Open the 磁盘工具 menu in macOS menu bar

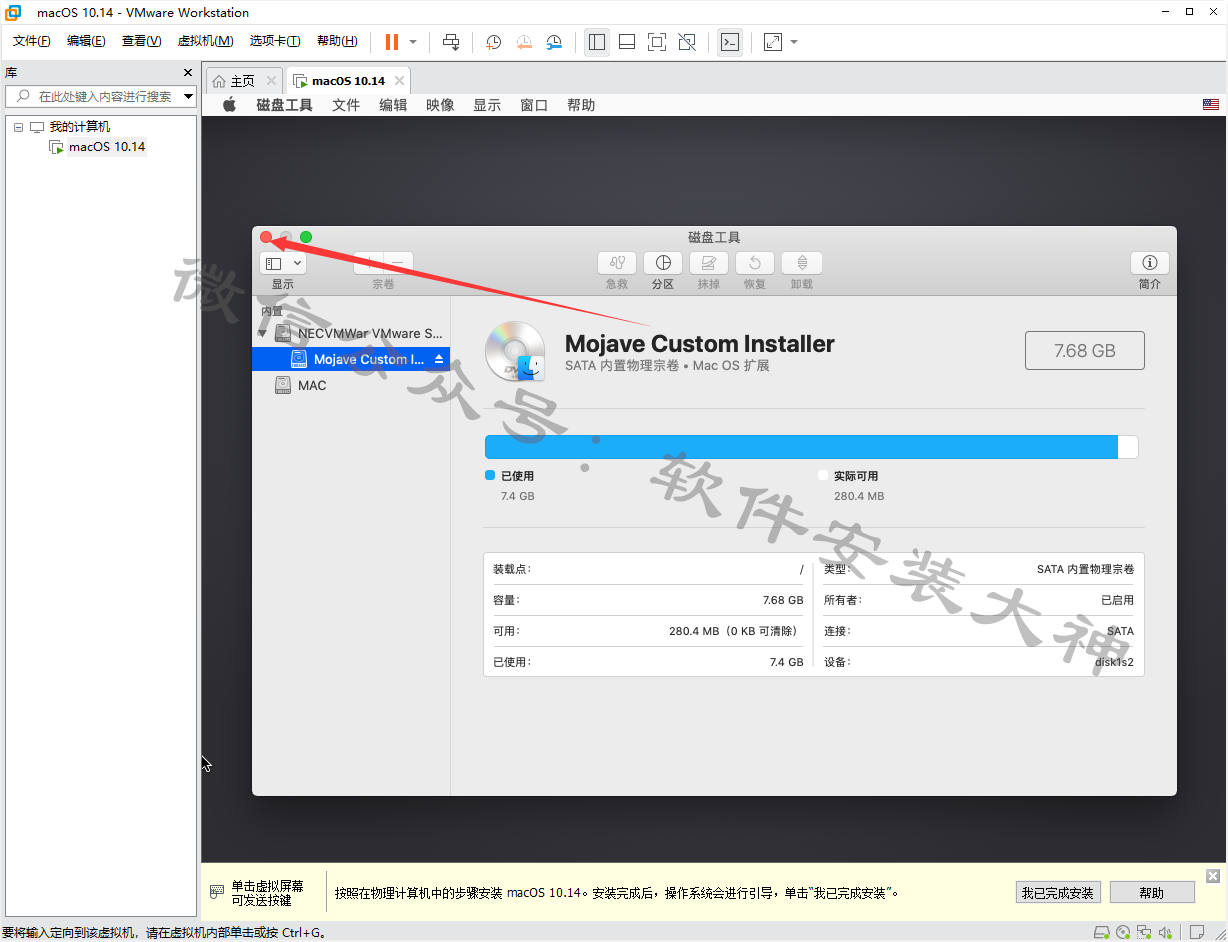click(285, 105)
